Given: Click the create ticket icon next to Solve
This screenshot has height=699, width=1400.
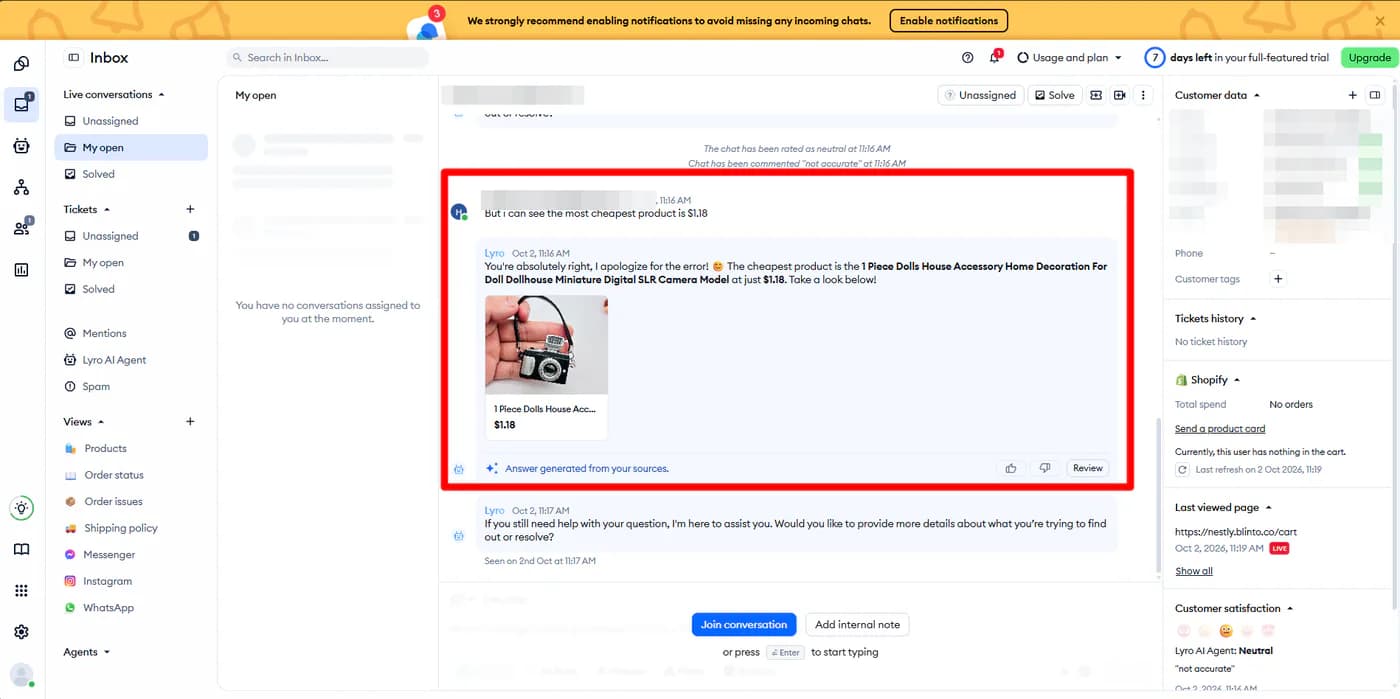Looking at the screenshot, I should pos(1096,95).
